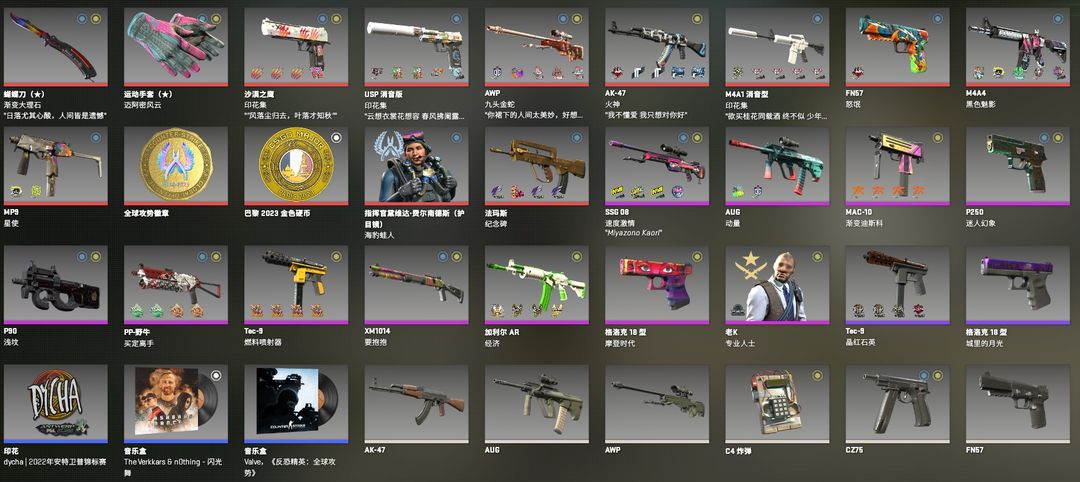1080x482 pixels.
Task: Select the 全球攻势徽章 gold medal
Action: [176, 165]
